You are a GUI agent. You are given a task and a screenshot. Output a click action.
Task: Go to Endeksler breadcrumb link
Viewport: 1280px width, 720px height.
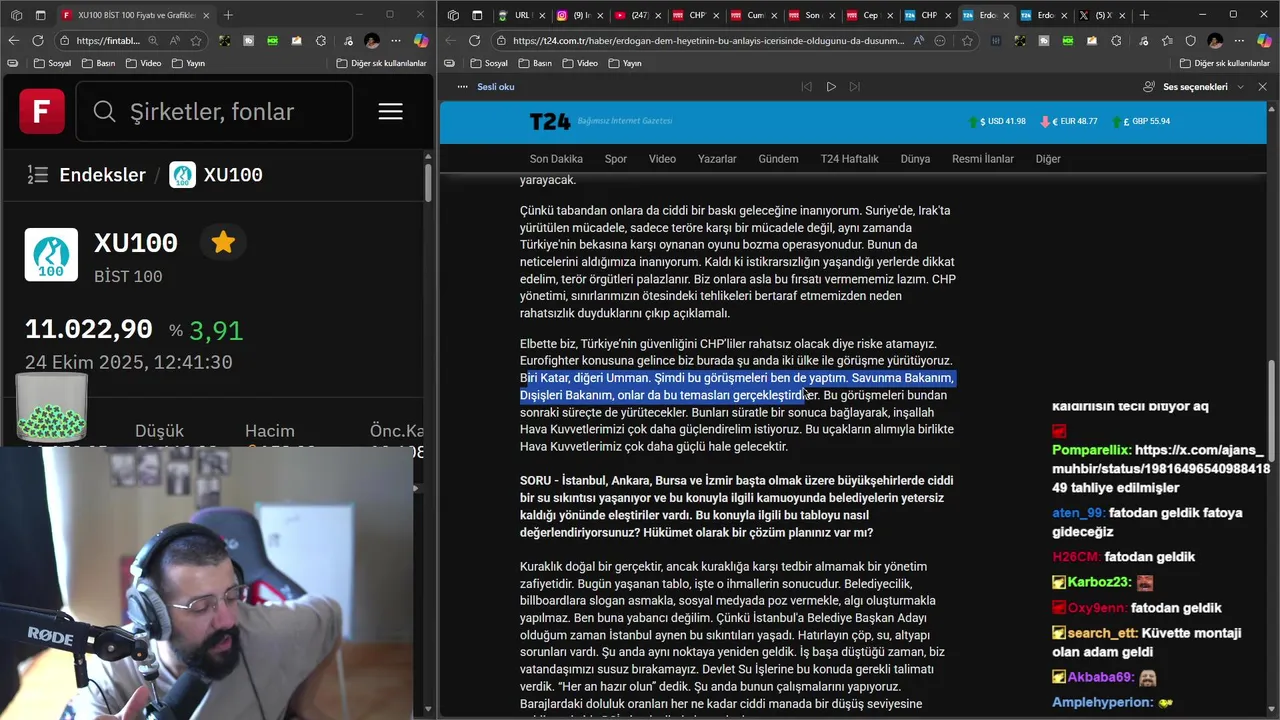pos(102,175)
